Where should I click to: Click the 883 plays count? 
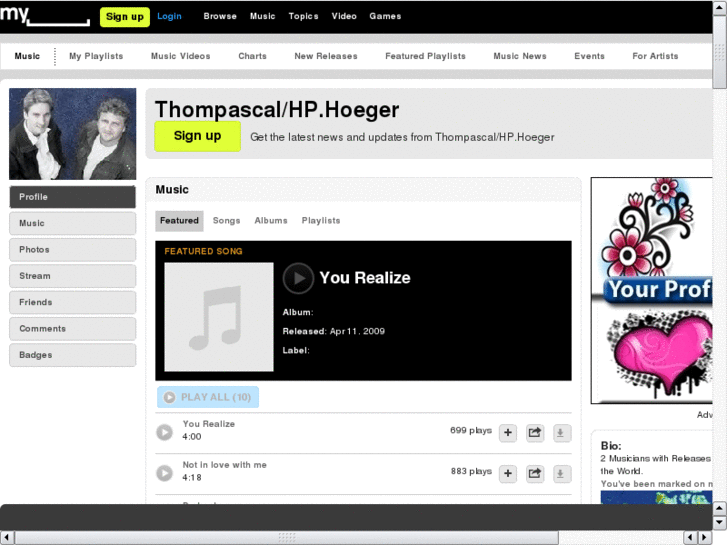[471, 471]
